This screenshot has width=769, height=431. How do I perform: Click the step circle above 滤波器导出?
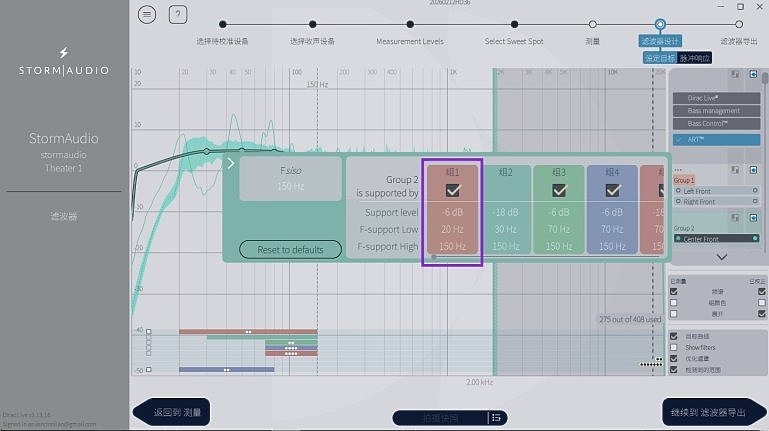[x=739, y=24]
